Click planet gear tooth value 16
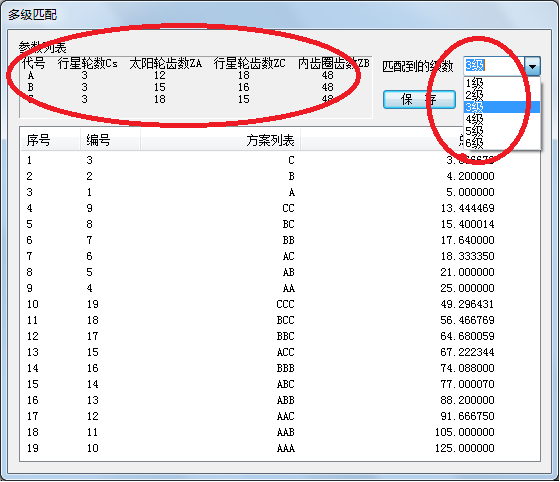The height and width of the screenshot is (482, 560). (244, 87)
